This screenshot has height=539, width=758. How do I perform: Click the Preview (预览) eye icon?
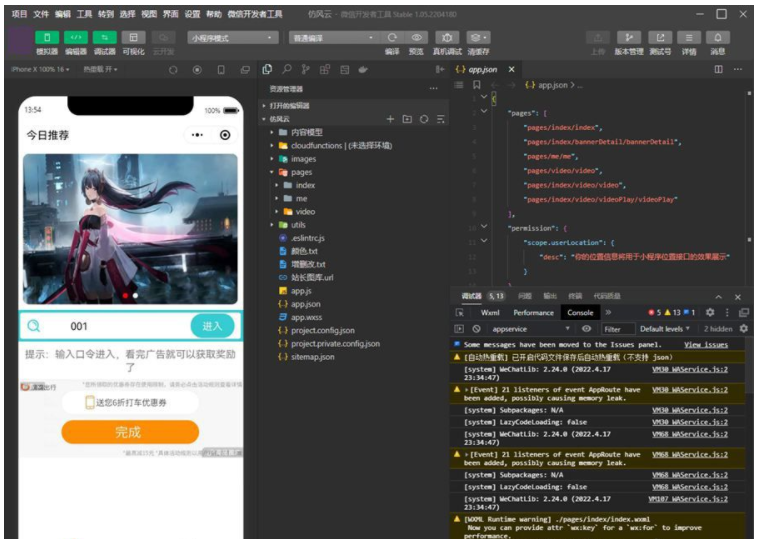pyautogui.click(x=417, y=38)
